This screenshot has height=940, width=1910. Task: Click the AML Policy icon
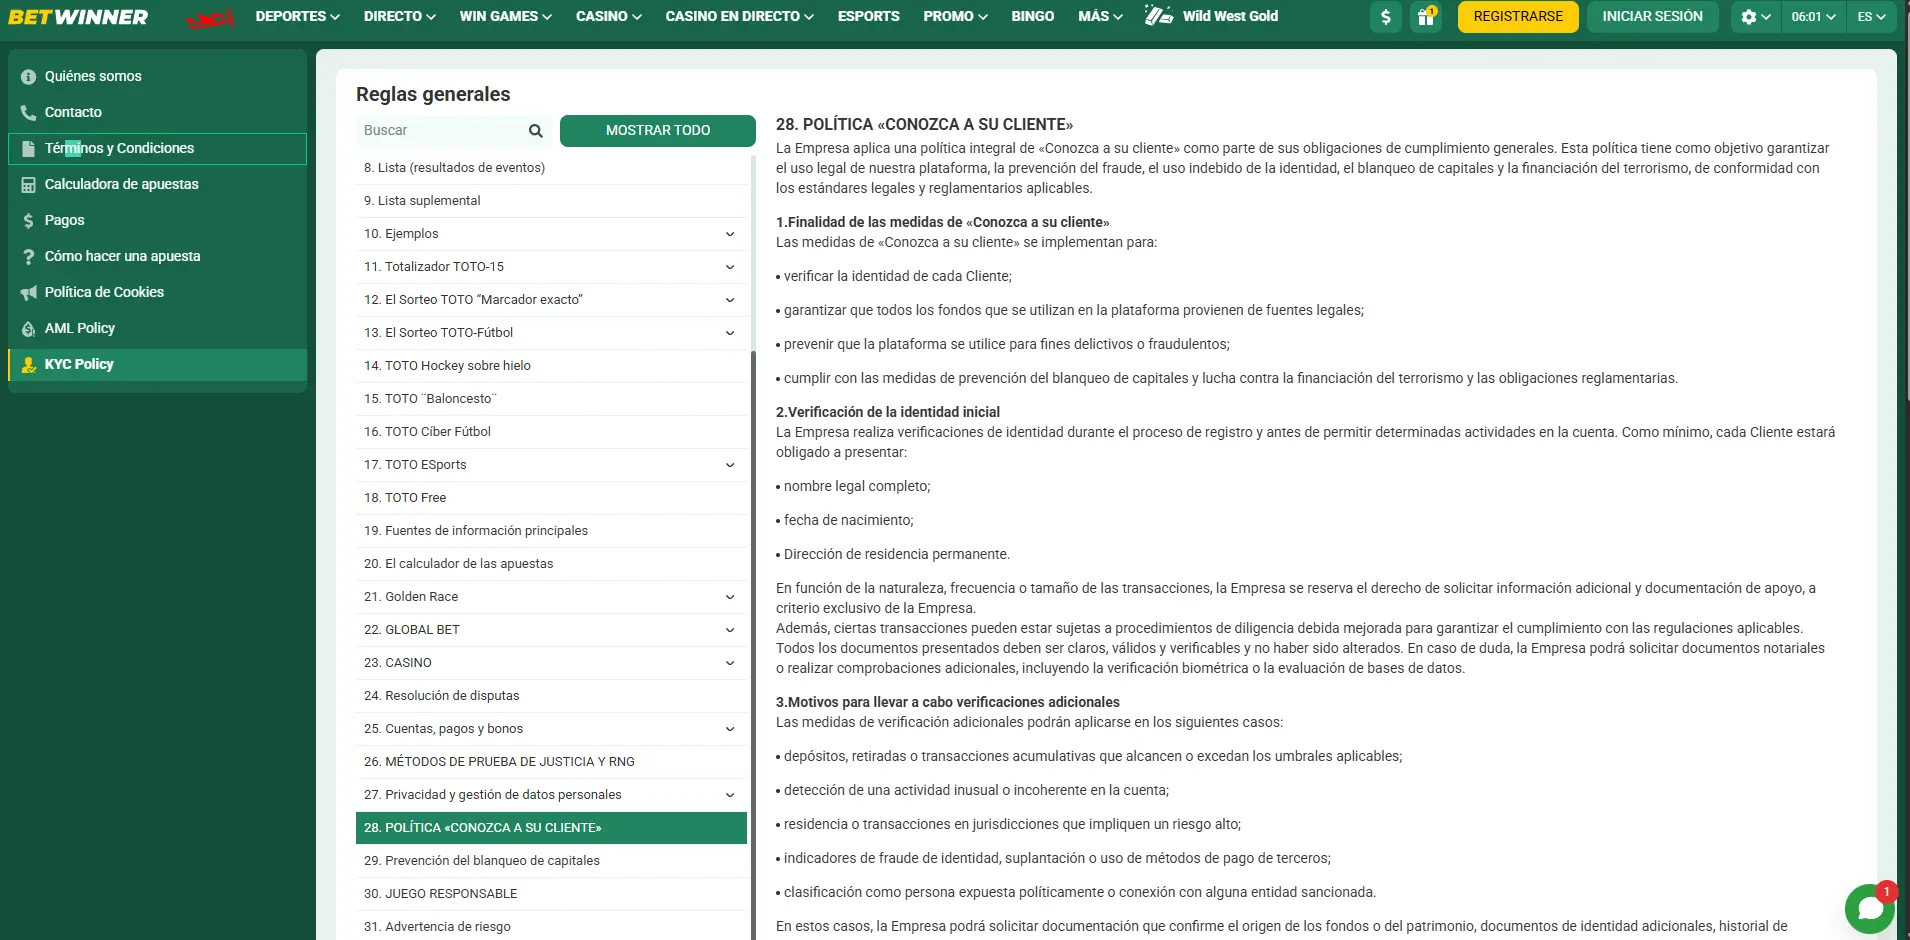(x=28, y=329)
